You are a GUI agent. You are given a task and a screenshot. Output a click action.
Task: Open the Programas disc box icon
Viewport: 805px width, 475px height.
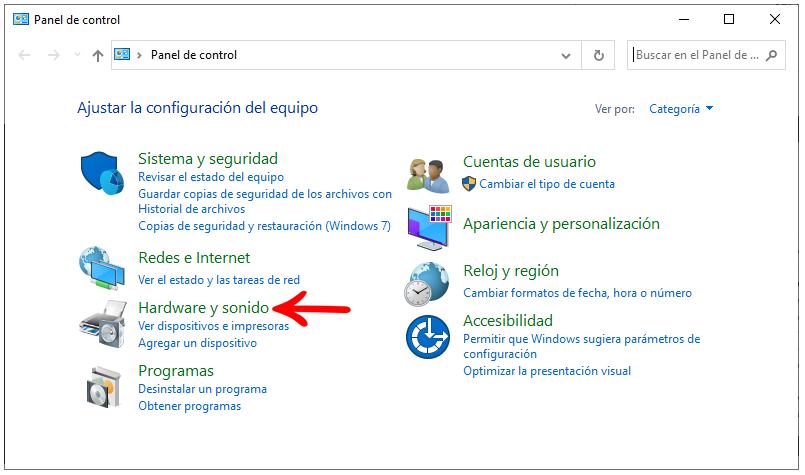[x=104, y=388]
